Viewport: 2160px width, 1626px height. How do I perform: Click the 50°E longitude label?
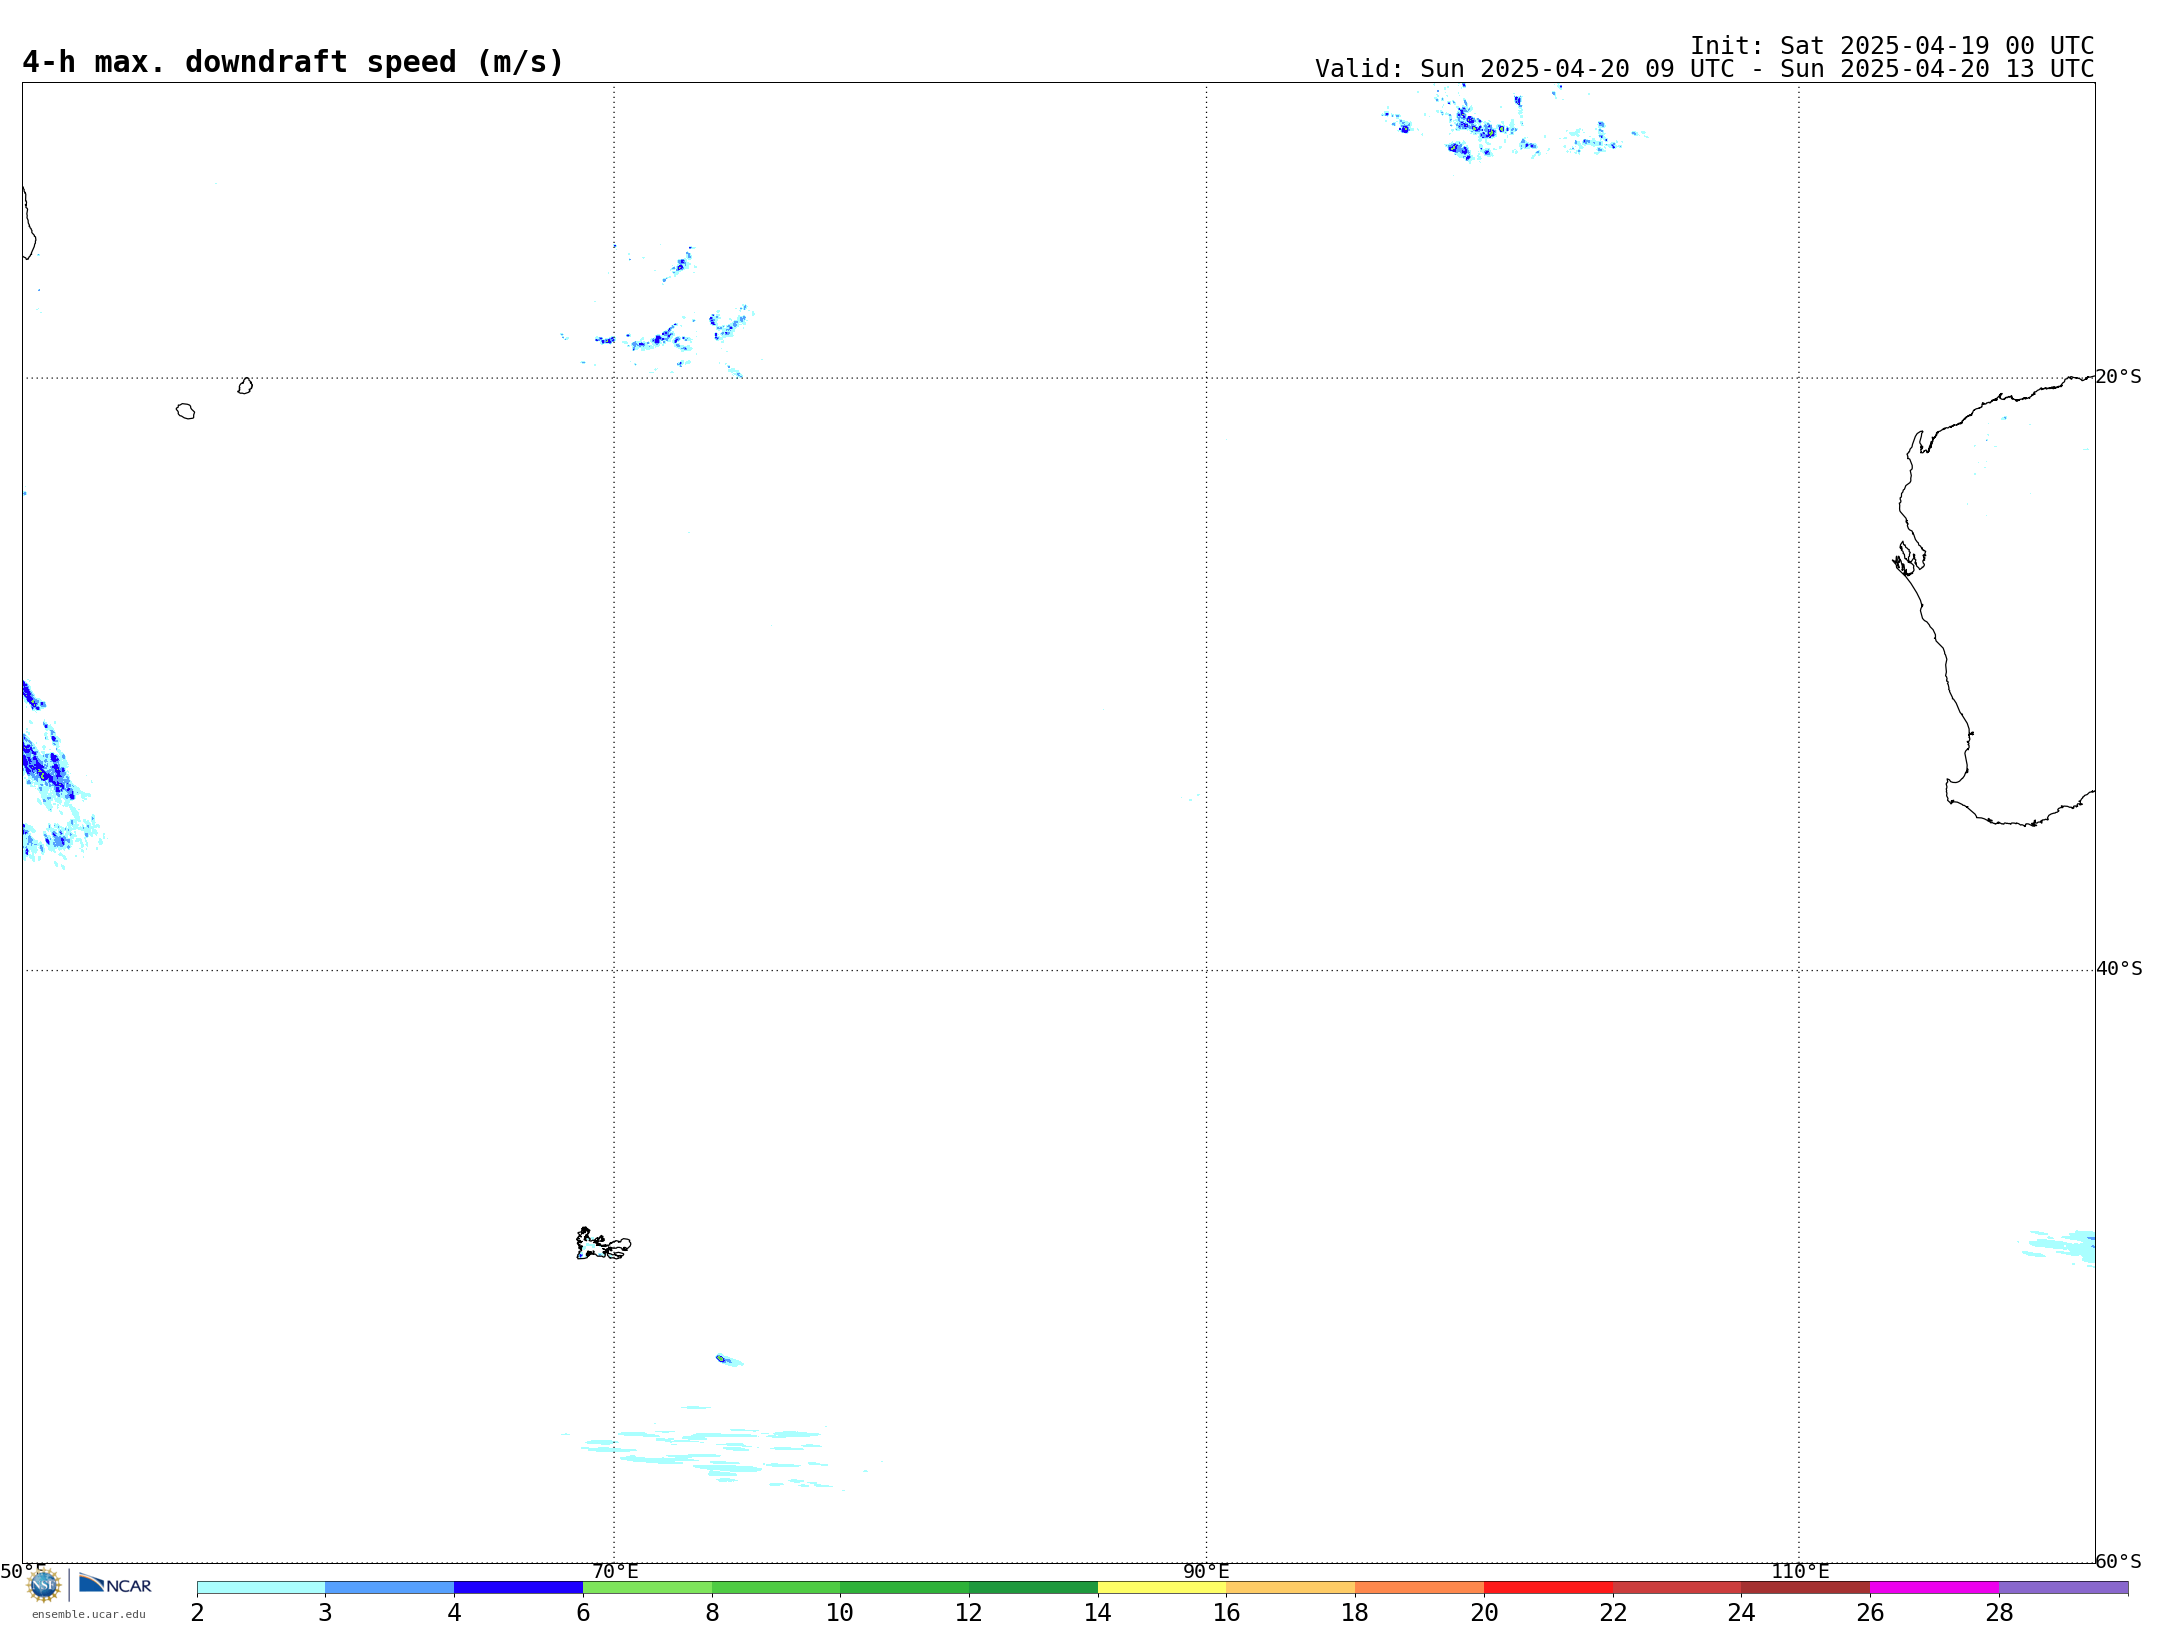click(23, 1571)
